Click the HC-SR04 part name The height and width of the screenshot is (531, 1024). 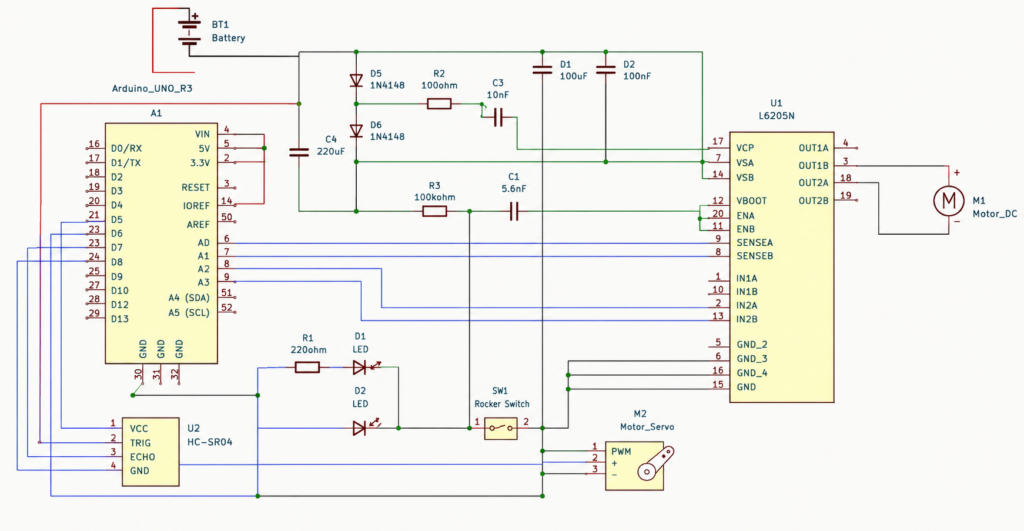pyautogui.click(x=210, y=442)
